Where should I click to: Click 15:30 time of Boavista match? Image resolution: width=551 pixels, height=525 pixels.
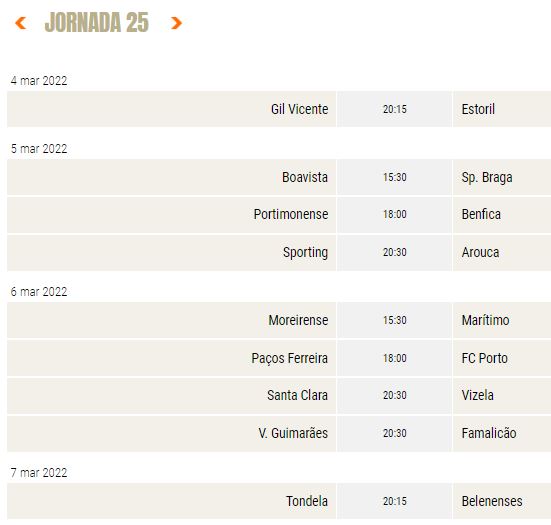(x=395, y=177)
